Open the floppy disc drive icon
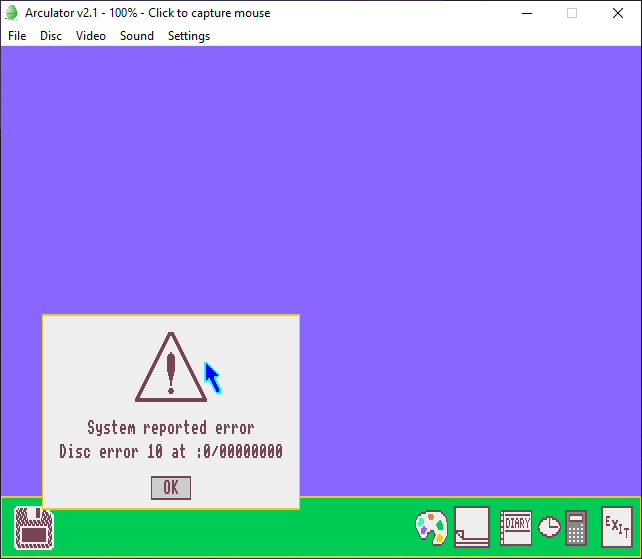Image resolution: width=642 pixels, height=559 pixels. pos(34,527)
